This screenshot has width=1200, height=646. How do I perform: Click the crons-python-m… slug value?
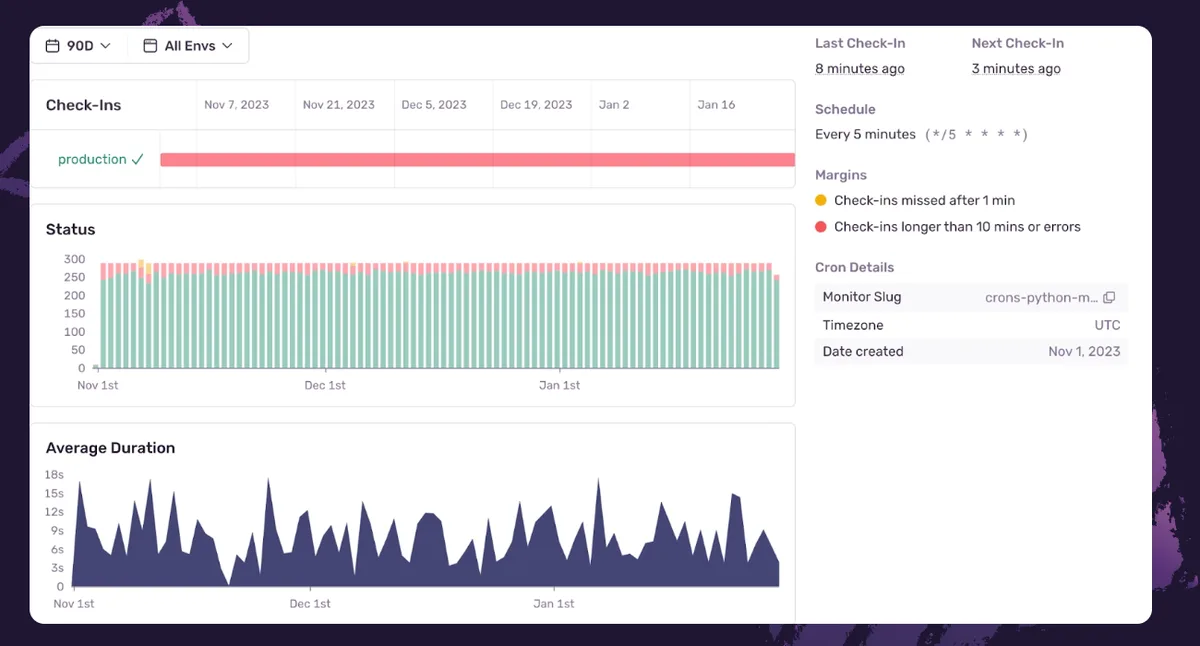[1042, 298]
